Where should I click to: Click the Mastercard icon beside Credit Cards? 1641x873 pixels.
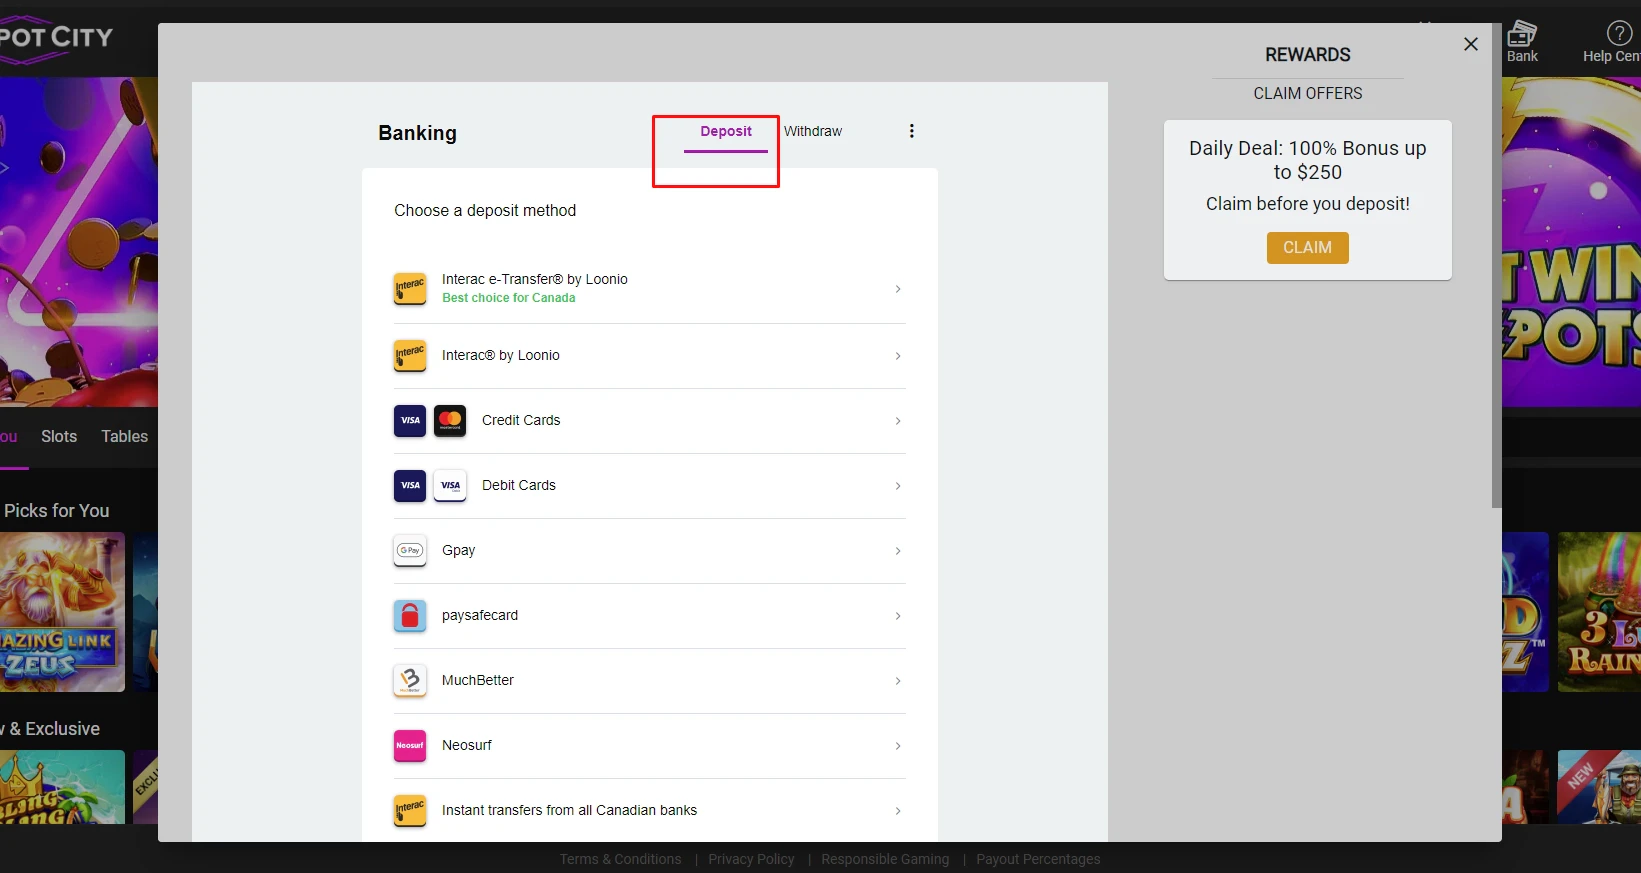click(x=450, y=420)
